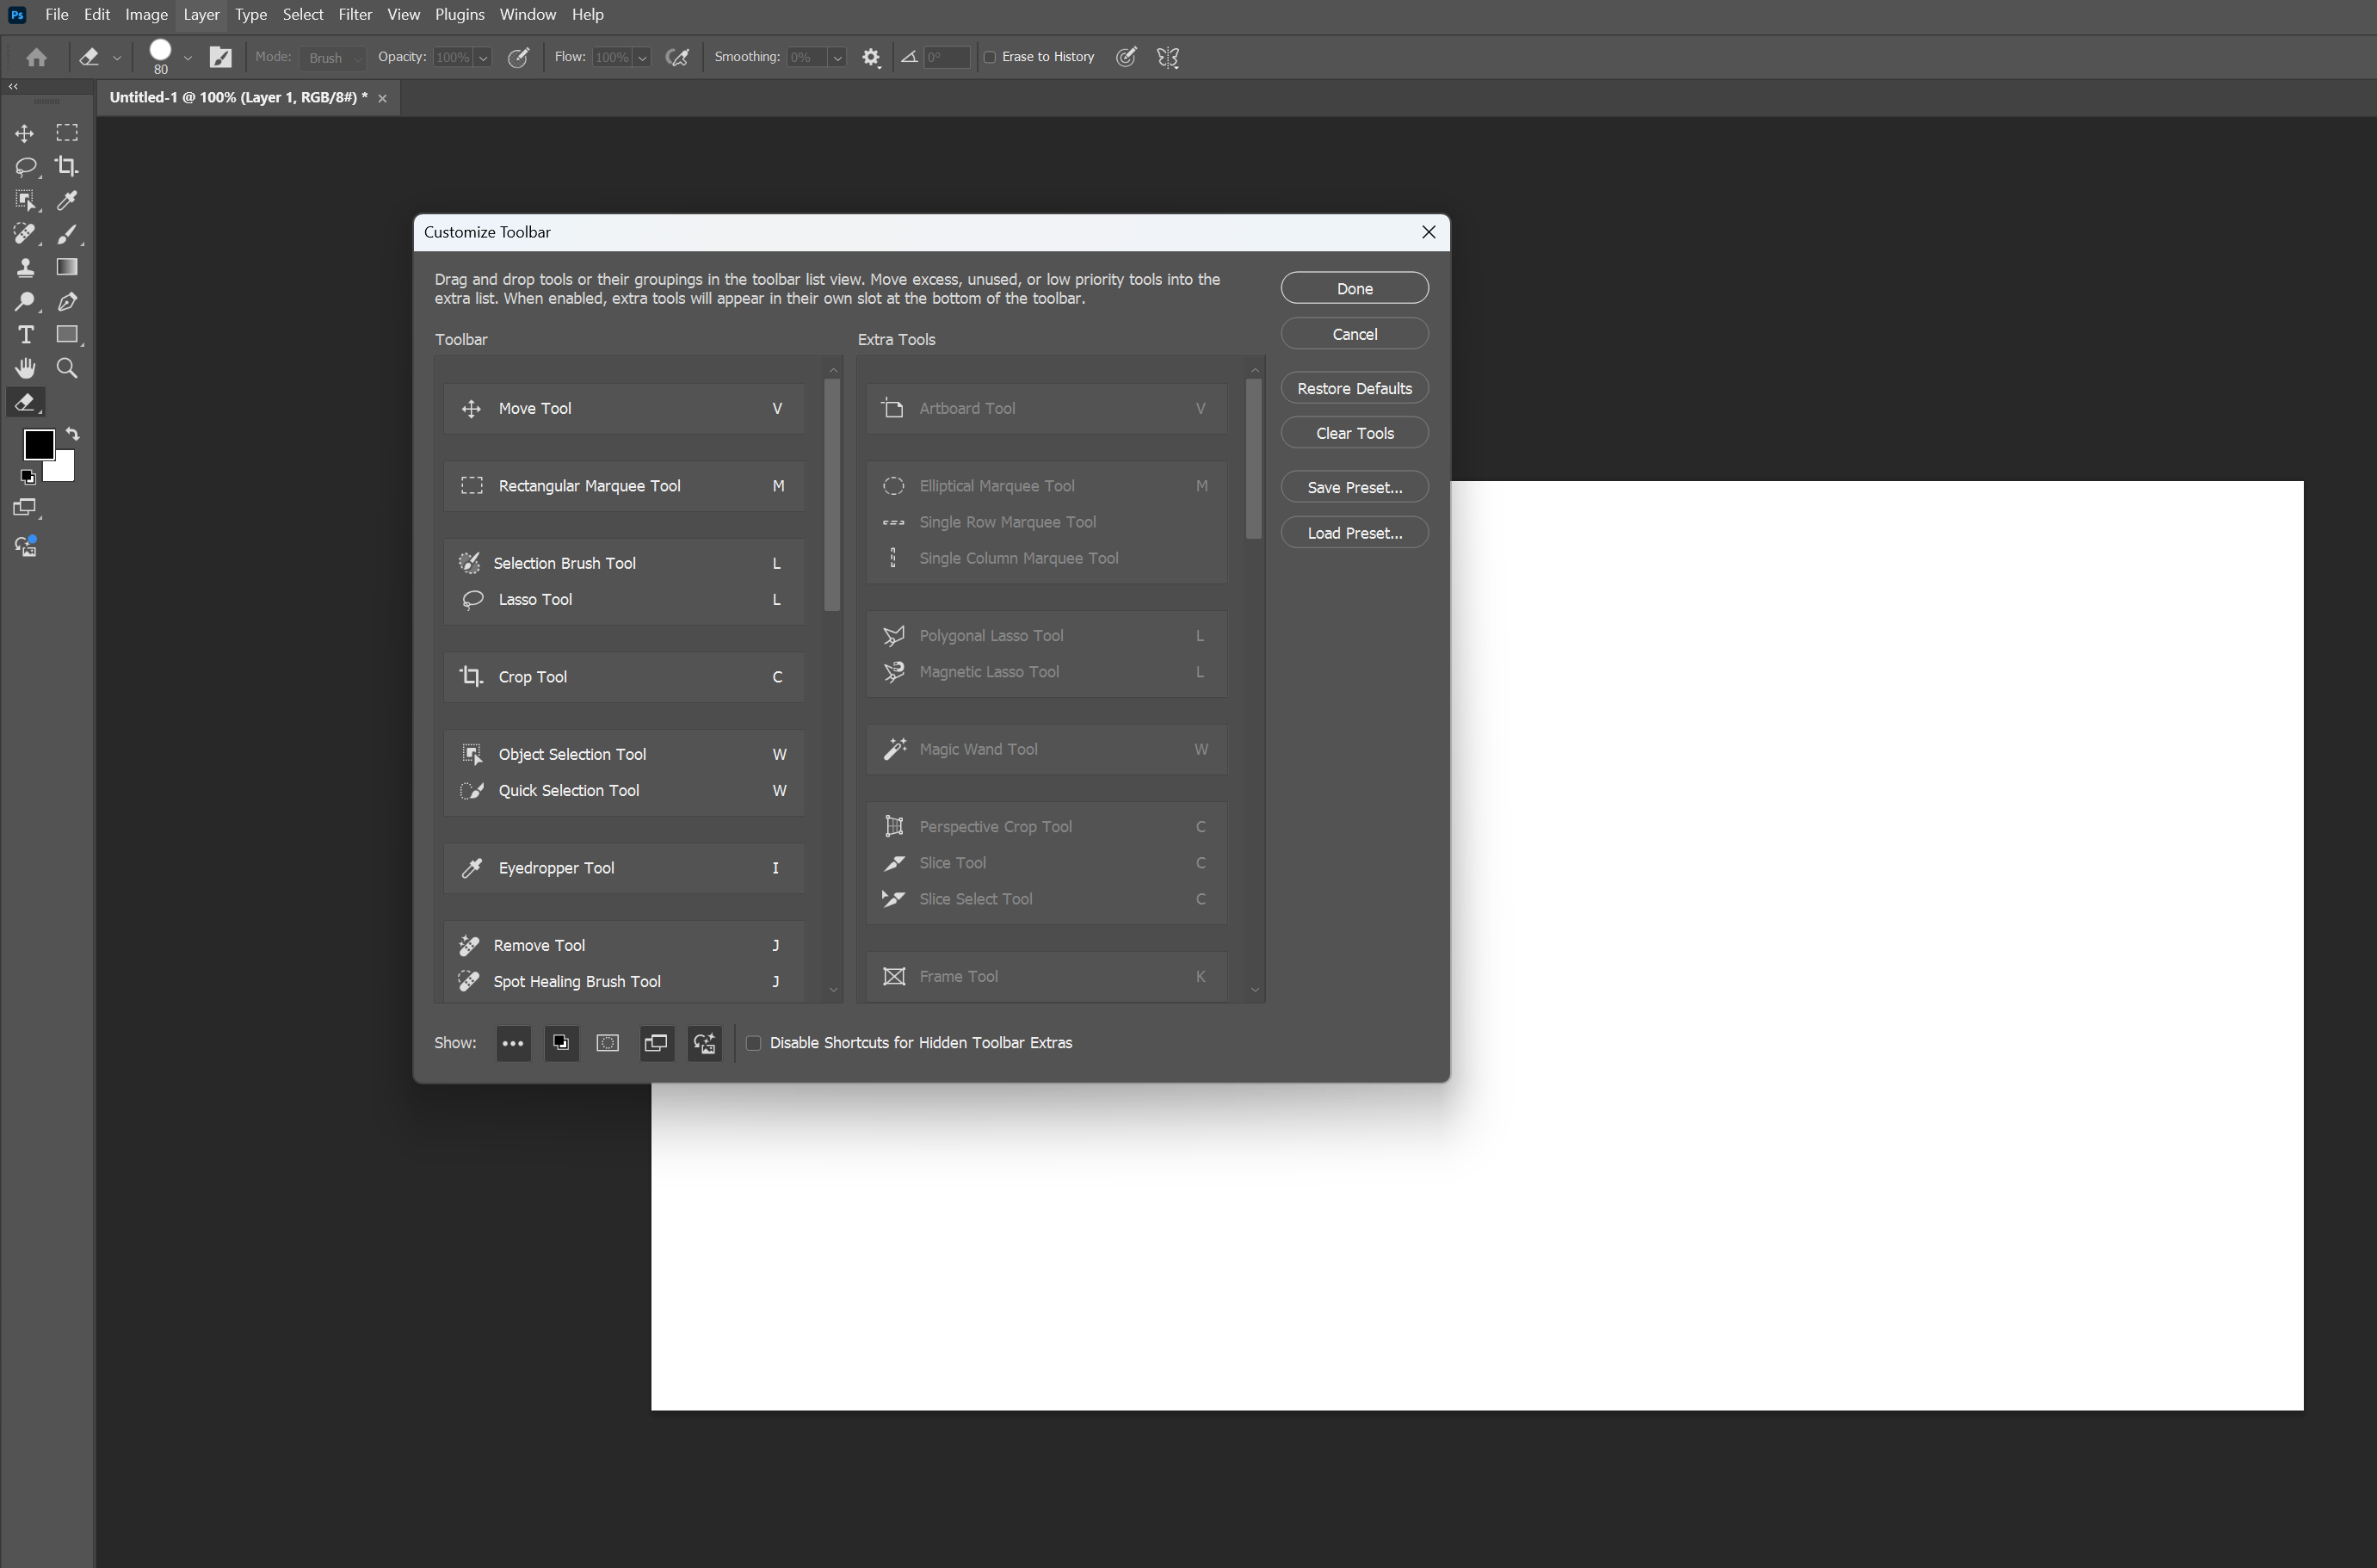Enable Disable Shortcuts for Hidden Toolbar Extras
This screenshot has width=2377, height=1568.
(754, 1043)
